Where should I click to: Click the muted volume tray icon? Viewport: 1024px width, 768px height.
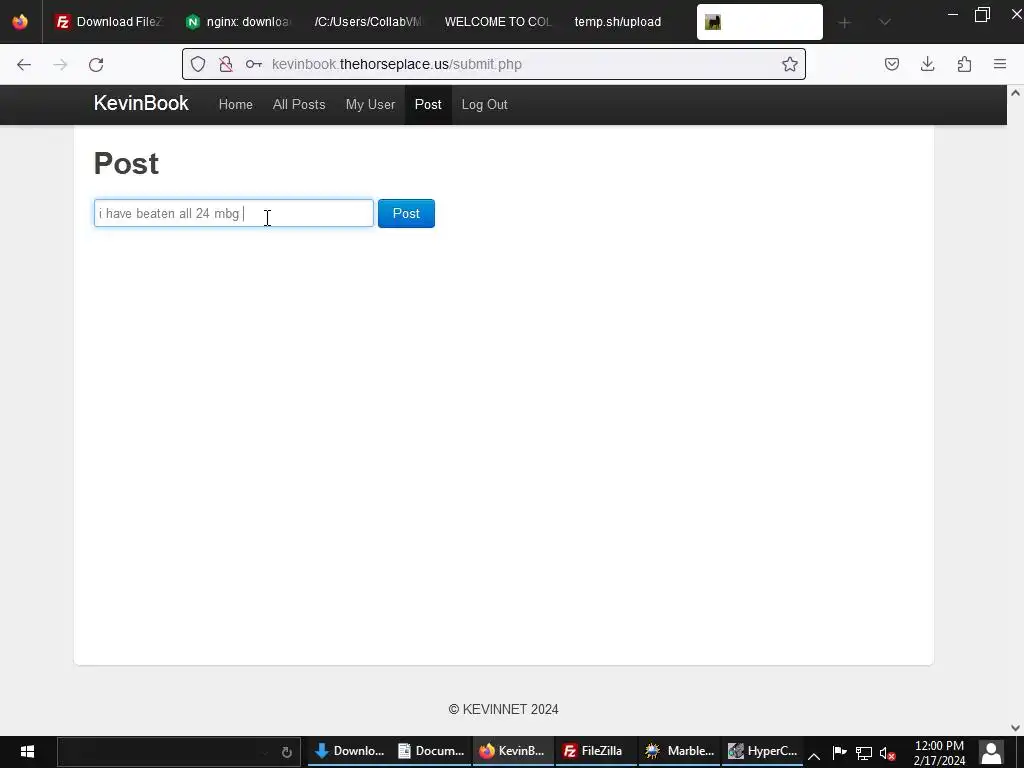[888, 754]
